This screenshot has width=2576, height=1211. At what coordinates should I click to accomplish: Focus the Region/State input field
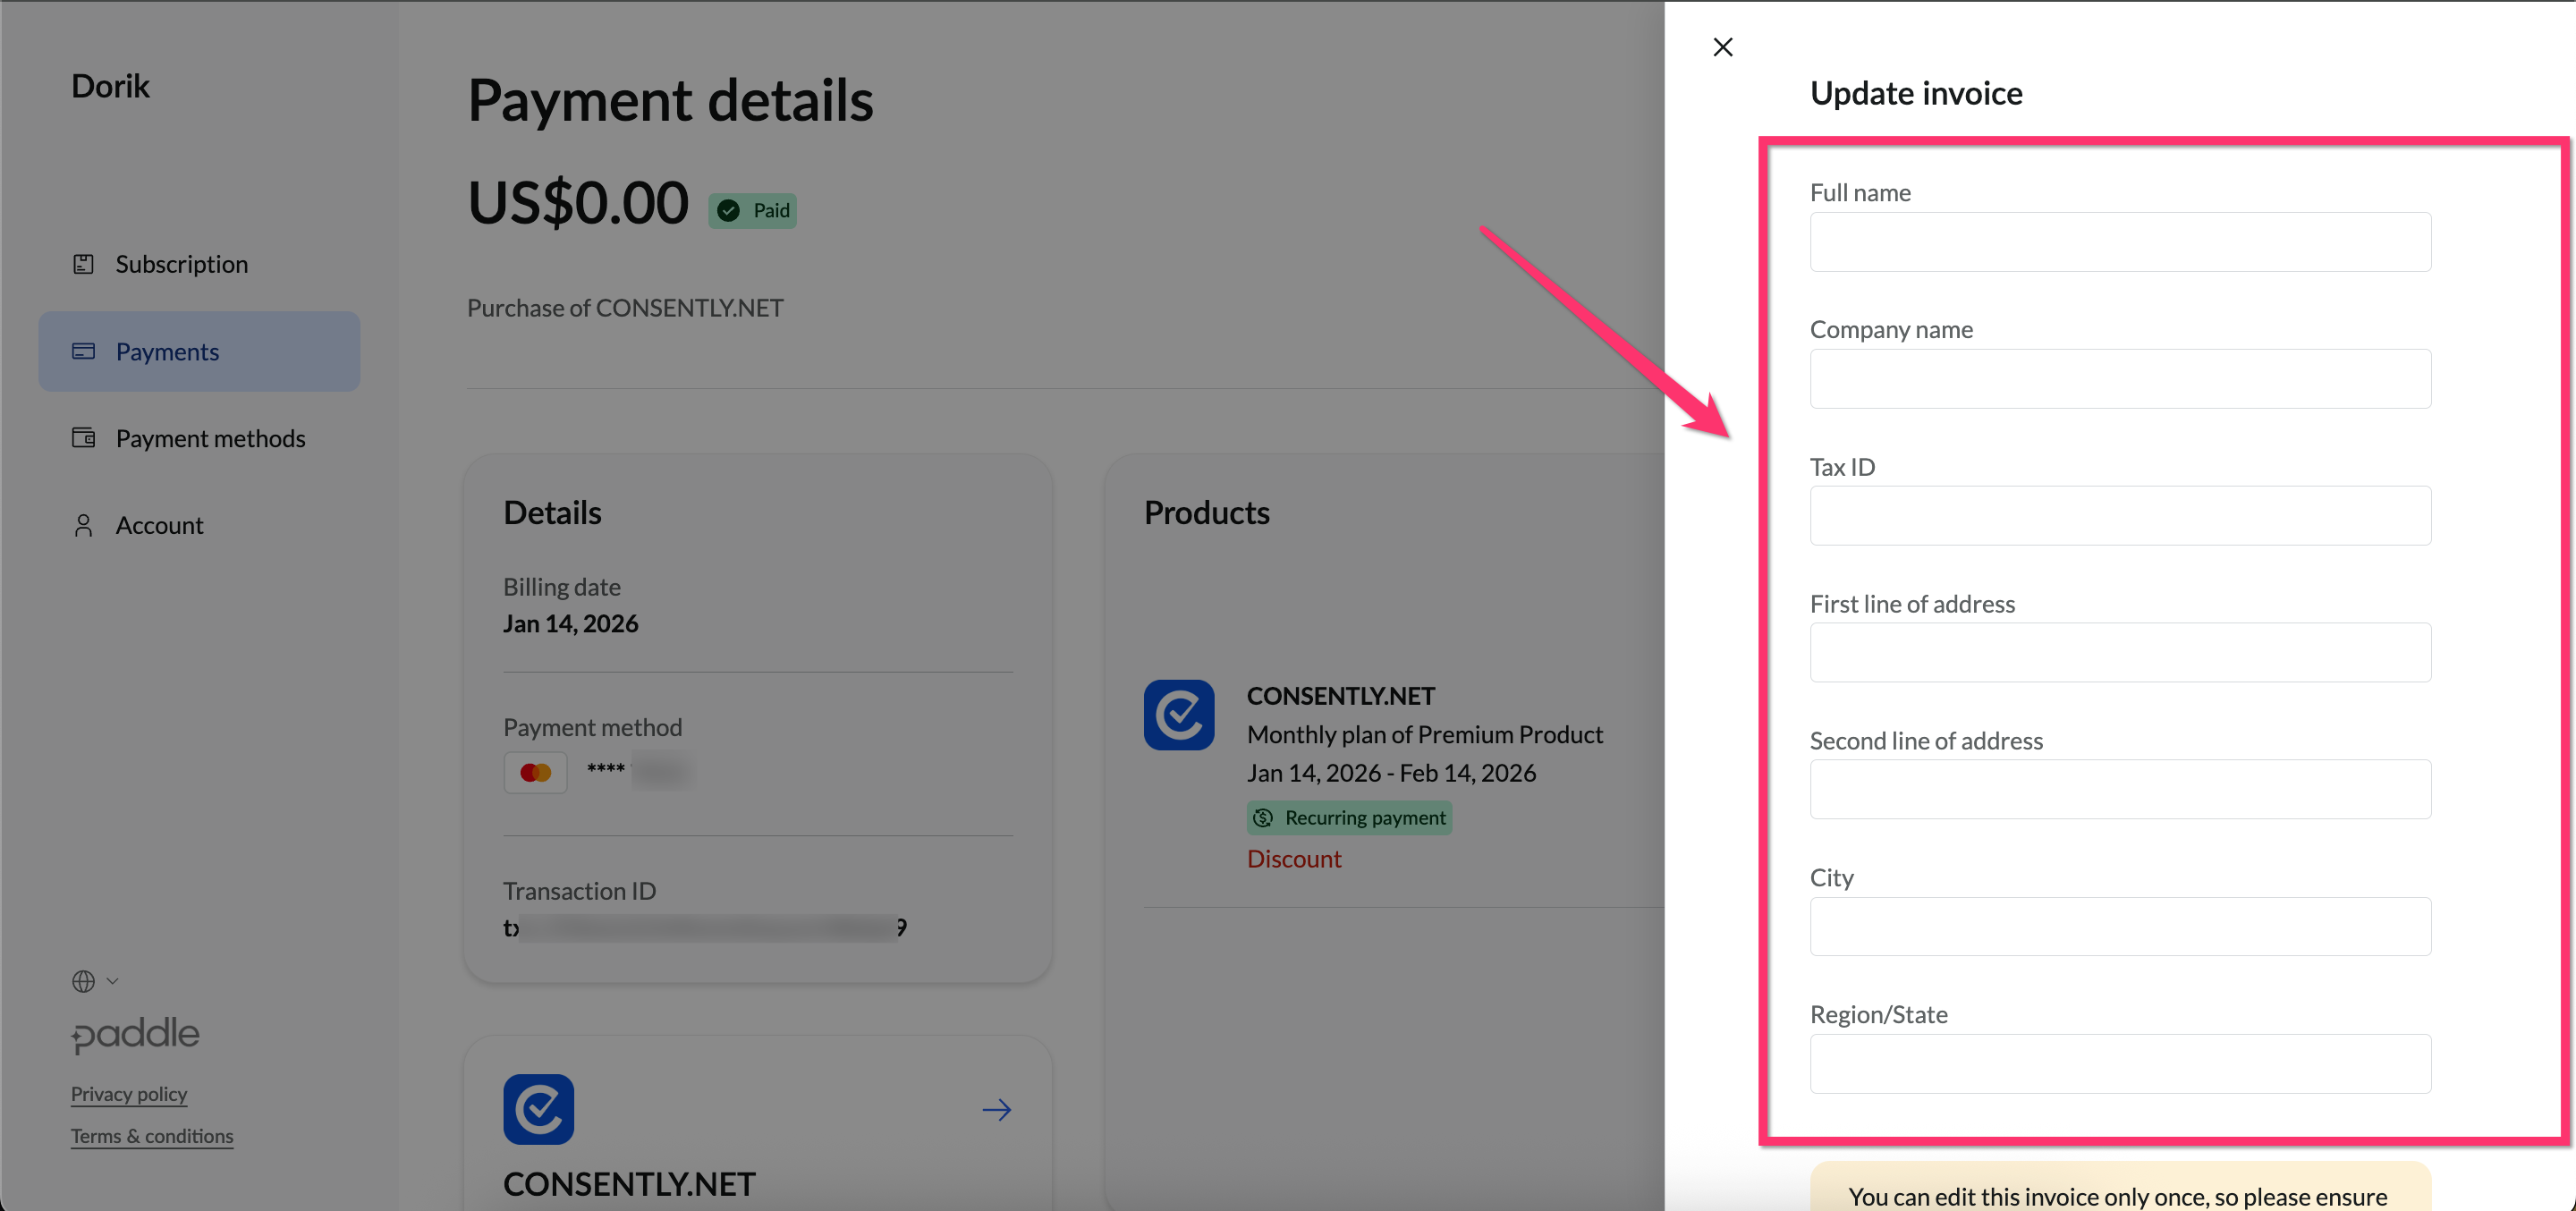[2119, 1063]
